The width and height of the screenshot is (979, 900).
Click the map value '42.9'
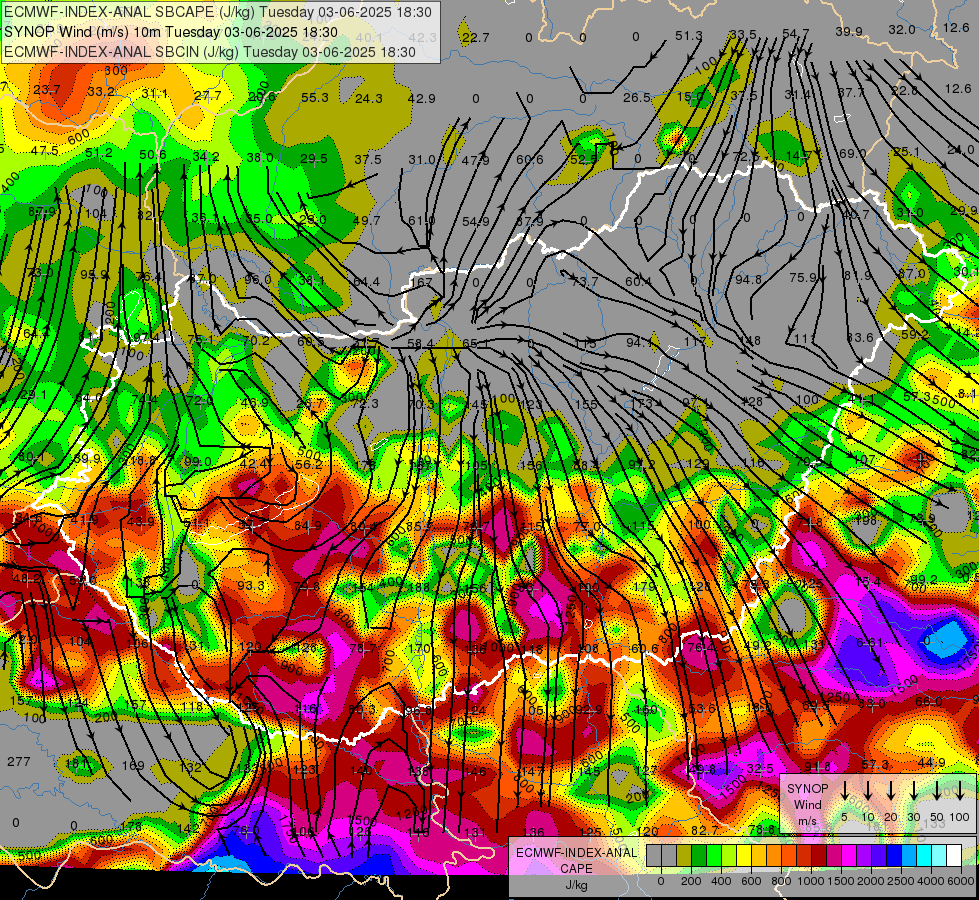[x=421, y=98]
